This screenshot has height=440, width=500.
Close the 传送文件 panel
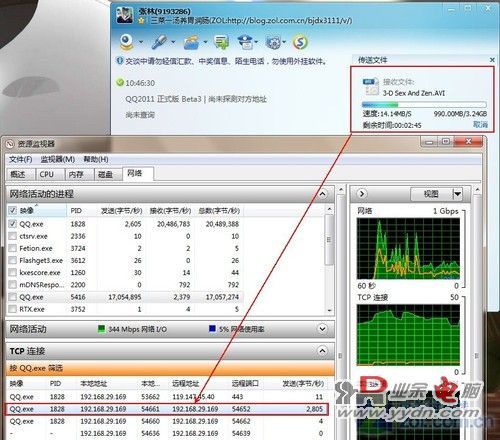click(x=492, y=60)
